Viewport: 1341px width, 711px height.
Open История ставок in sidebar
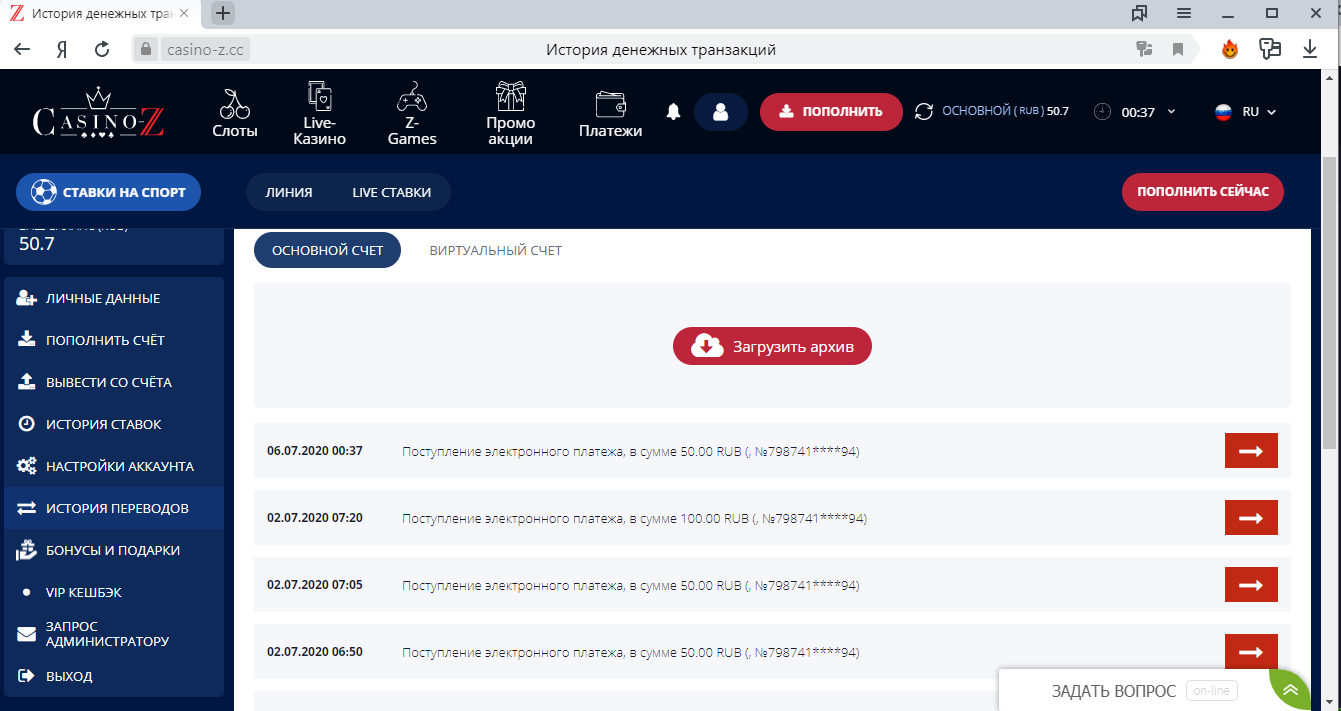[x=103, y=424]
